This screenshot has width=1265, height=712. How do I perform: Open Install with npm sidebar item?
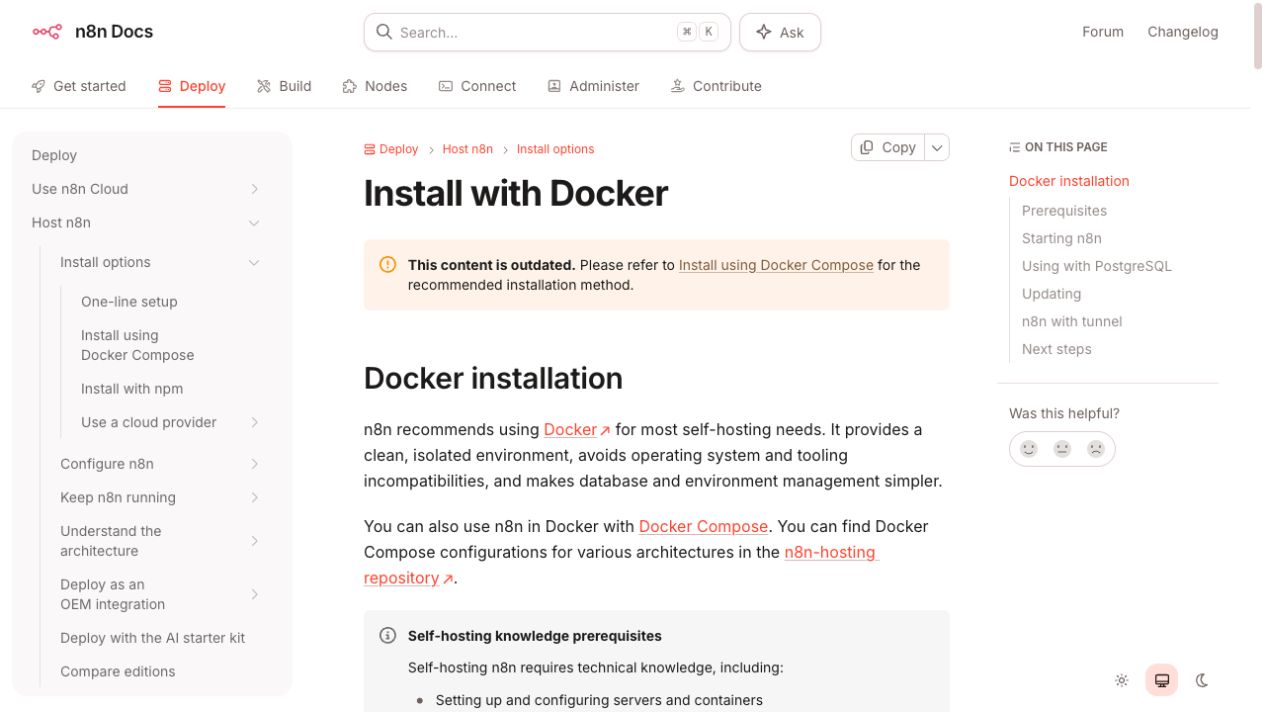[132, 389]
